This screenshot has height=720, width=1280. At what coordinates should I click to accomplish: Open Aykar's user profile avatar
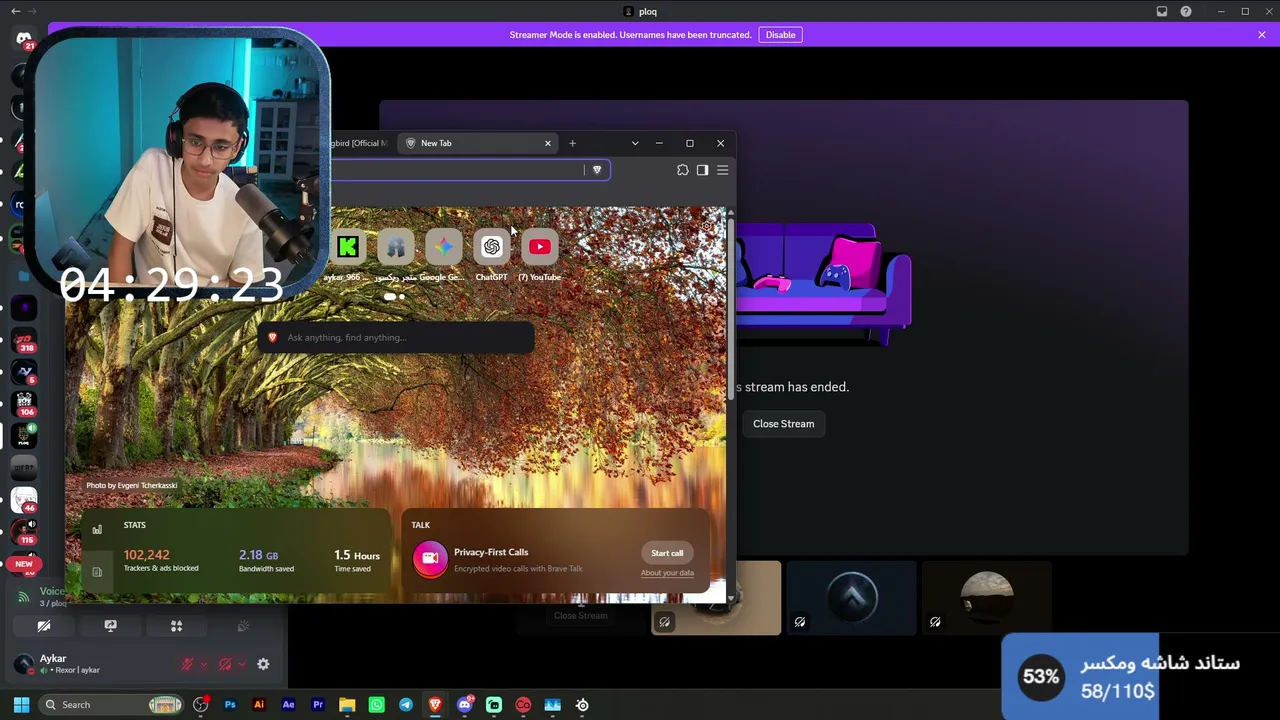pos(24,664)
